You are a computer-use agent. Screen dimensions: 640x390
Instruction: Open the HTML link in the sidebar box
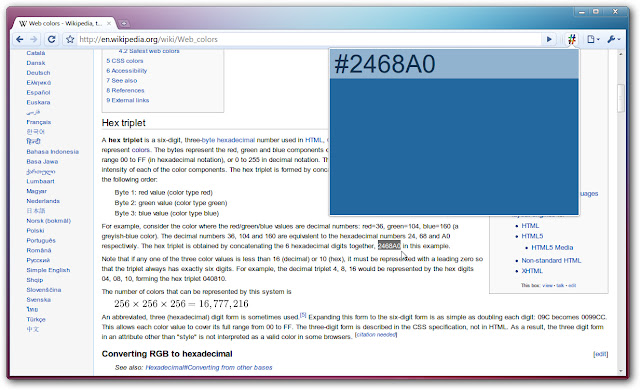(530, 226)
